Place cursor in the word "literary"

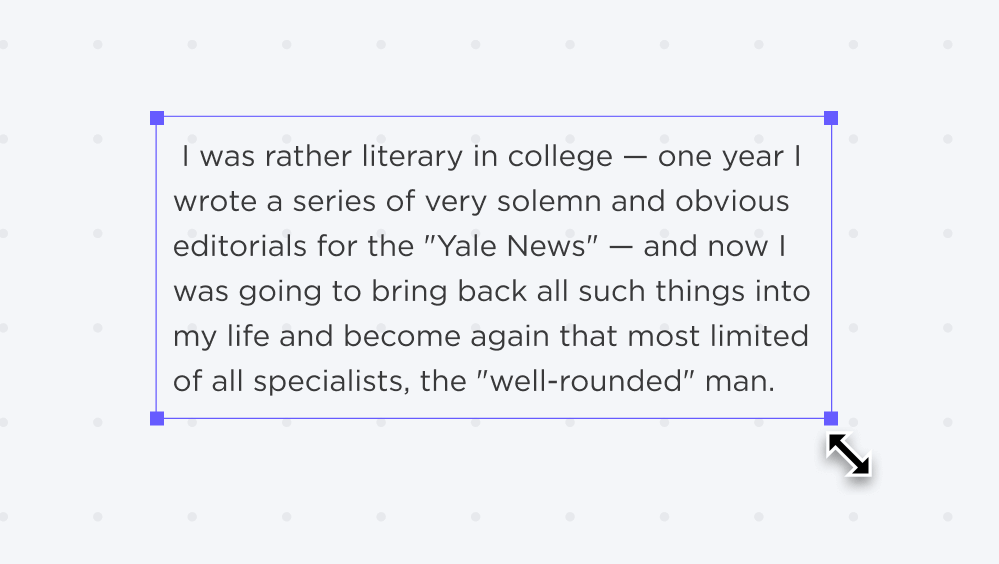412,157
